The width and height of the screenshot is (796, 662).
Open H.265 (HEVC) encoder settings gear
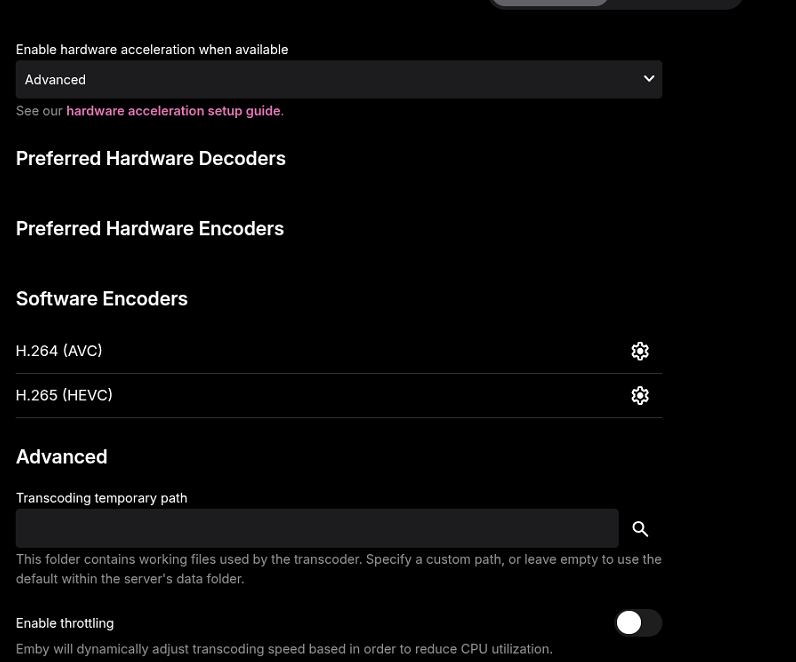point(640,396)
